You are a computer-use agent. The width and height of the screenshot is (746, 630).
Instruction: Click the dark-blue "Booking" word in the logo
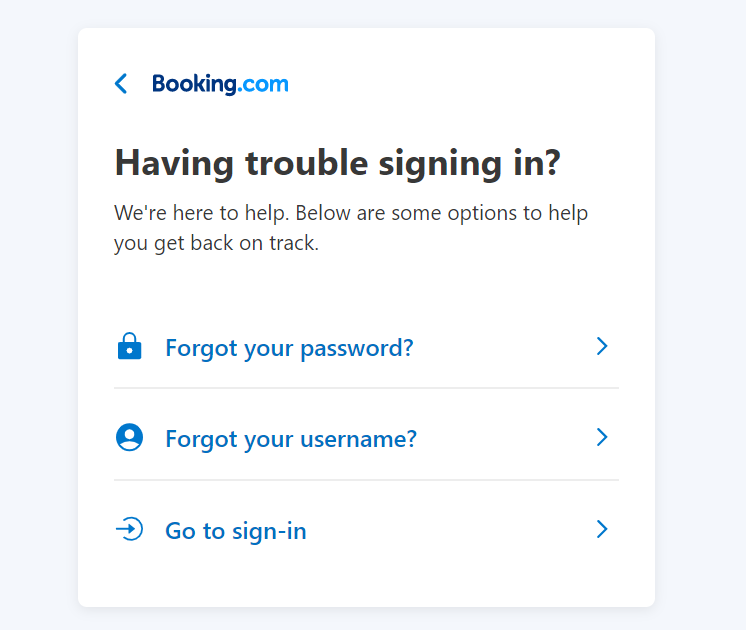pyautogui.click(x=195, y=84)
